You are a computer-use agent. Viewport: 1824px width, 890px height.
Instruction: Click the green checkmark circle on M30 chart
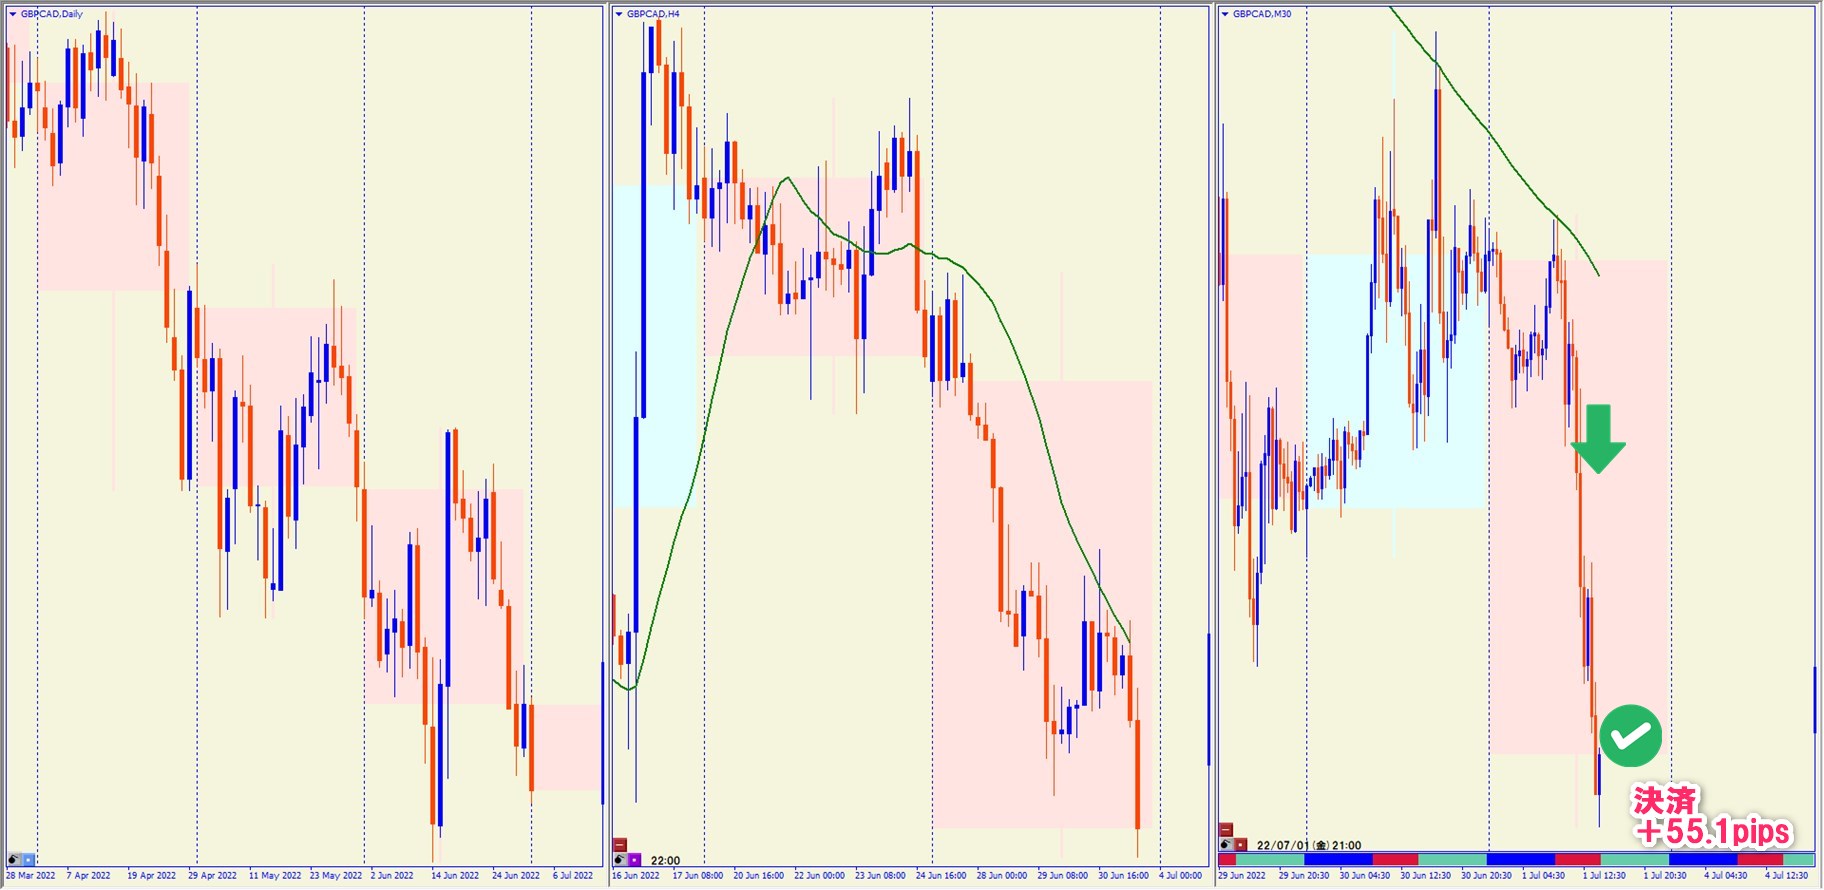(x=1630, y=736)
